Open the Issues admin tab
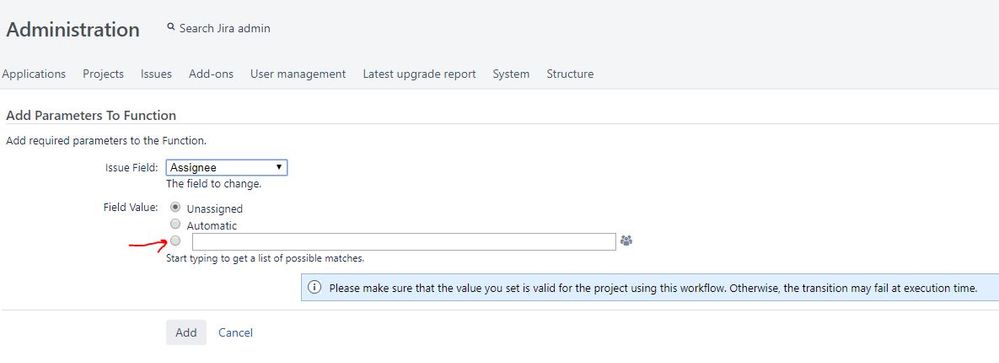Image resolution: width=999 pixels, height=363 pixels. pyautogui.click(x=156, y=74)
